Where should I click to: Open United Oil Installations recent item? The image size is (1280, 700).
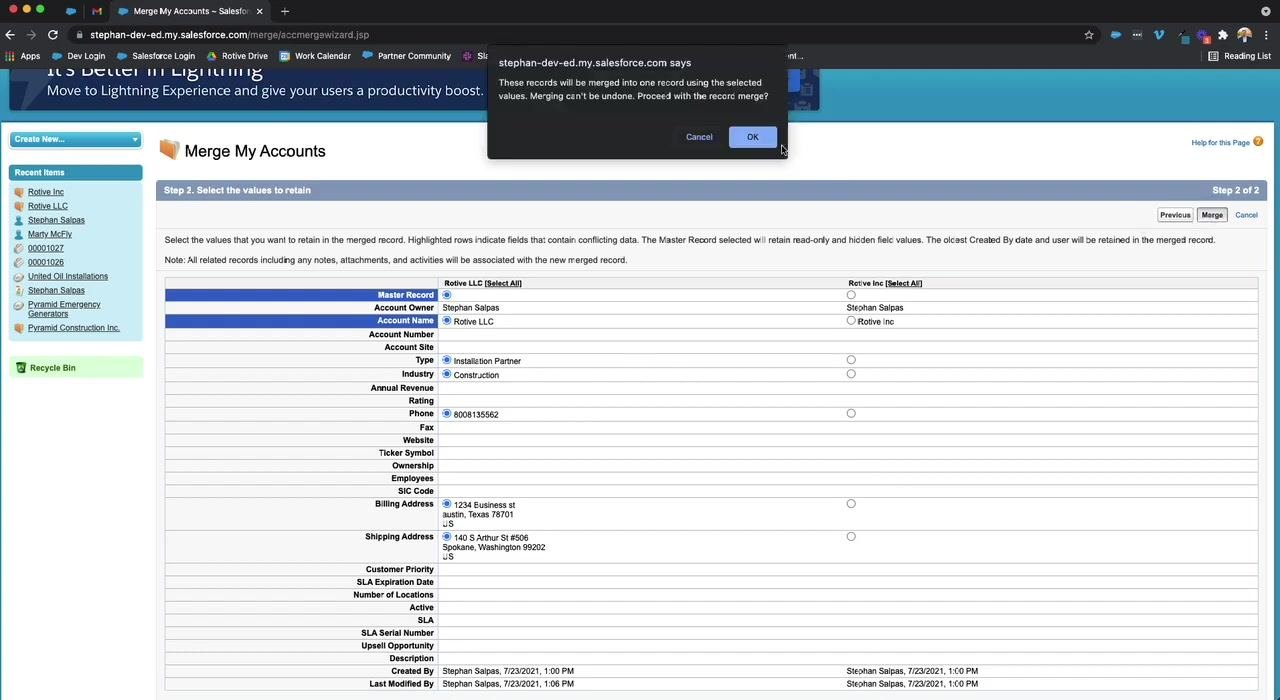click(68, 276)
